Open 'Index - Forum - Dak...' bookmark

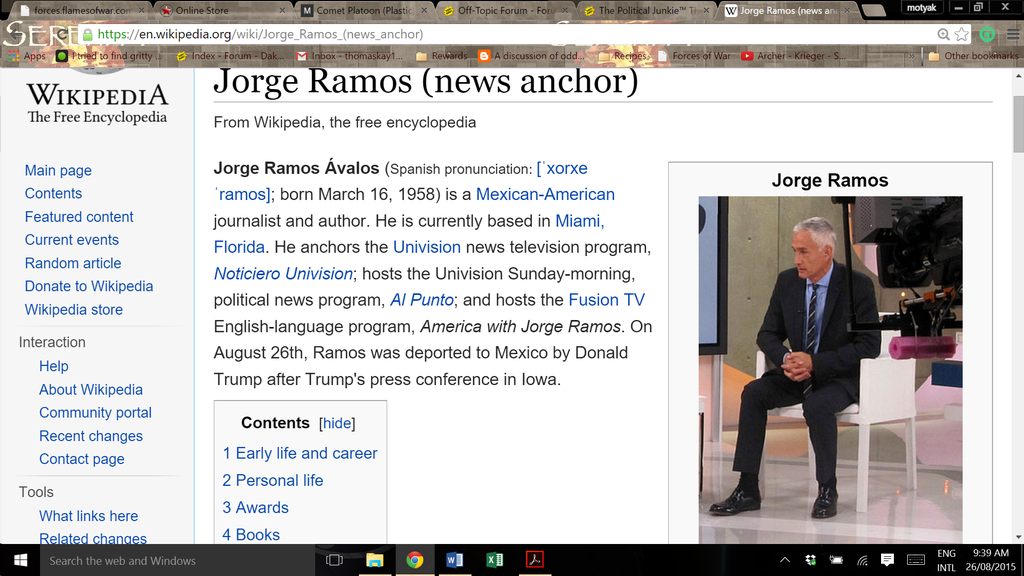tap(231, 56)
